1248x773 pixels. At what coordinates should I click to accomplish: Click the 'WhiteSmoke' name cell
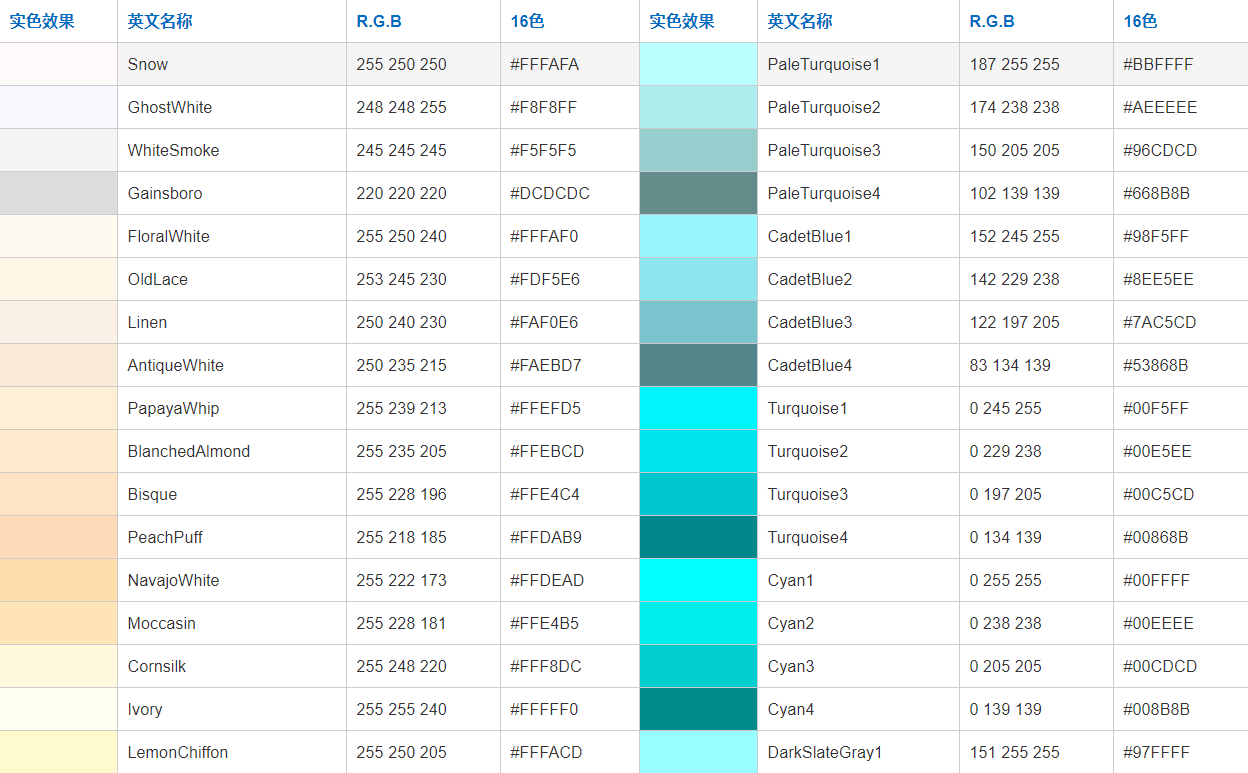tap(232, 150)
